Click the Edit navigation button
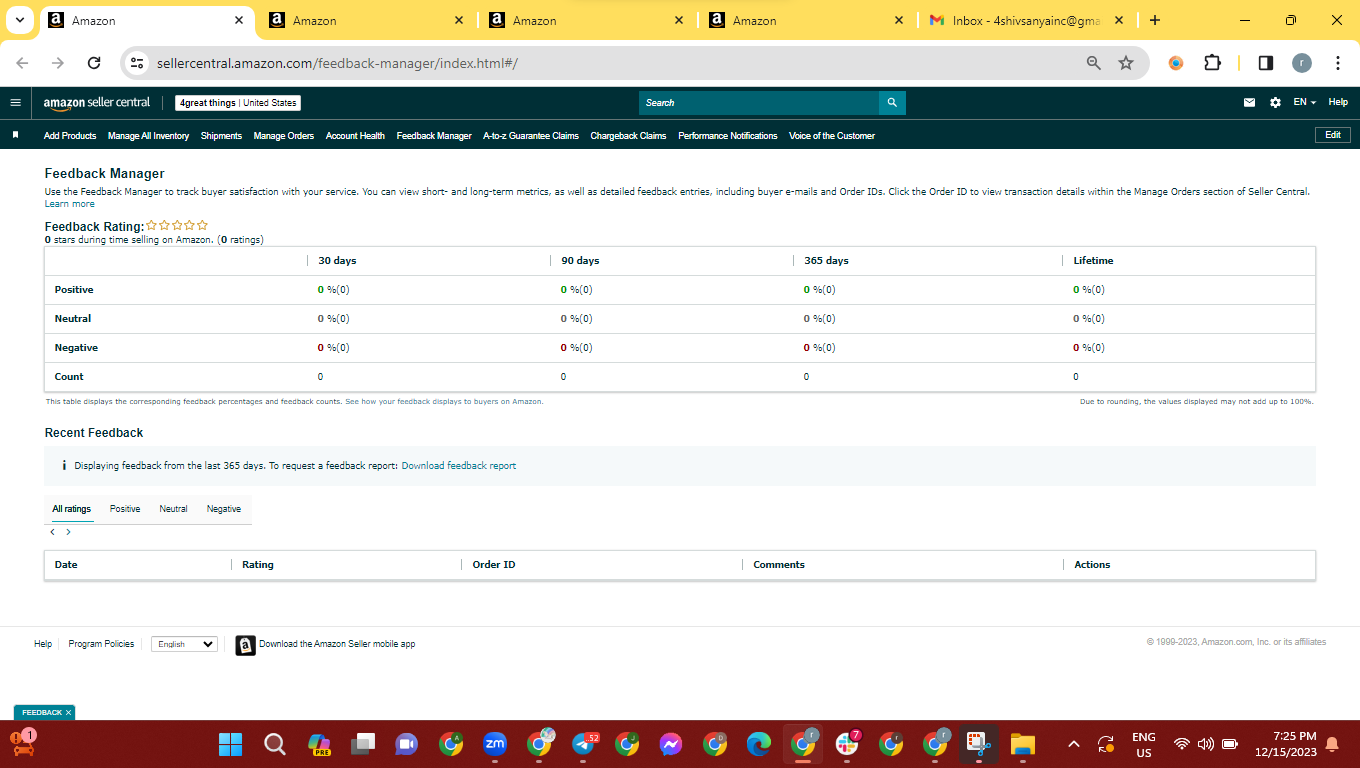This screenshot has width=1360, height=768. pyautogui.click(x=1332, y=135)
